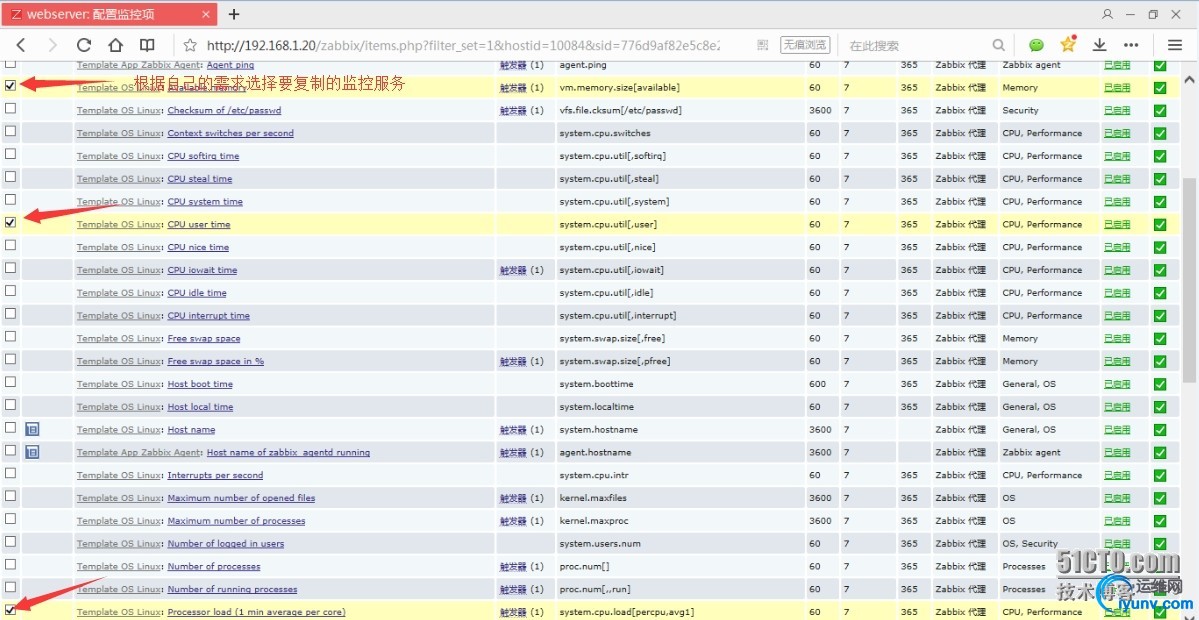Select the system.boottime key cell
The image size is (1199, 620).
(x=680, y=385)
